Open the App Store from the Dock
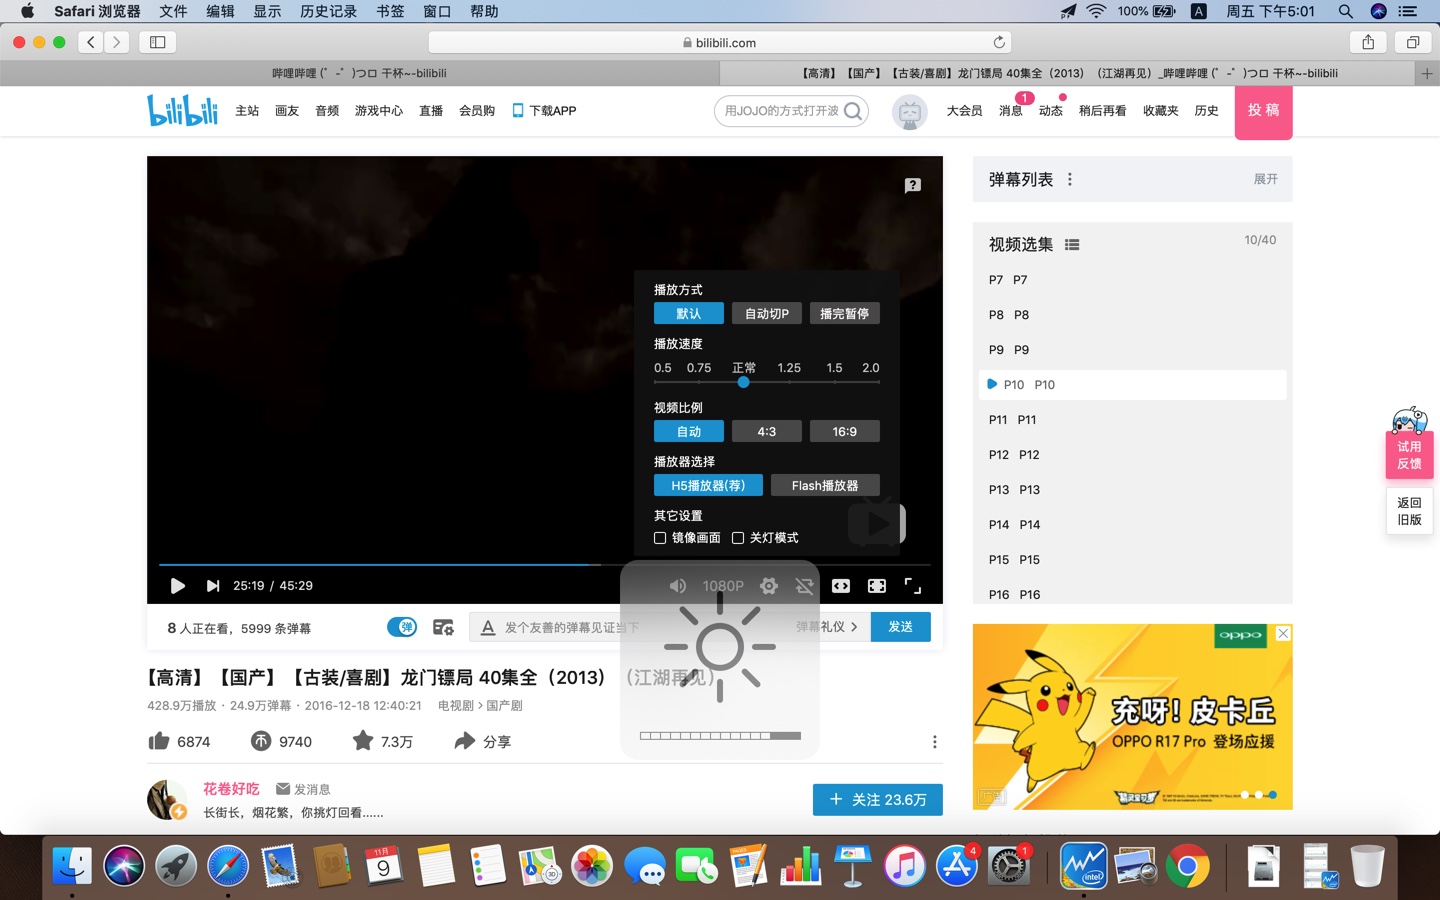This screenshot has height=900, width=1440. click(x=957, y=866)
